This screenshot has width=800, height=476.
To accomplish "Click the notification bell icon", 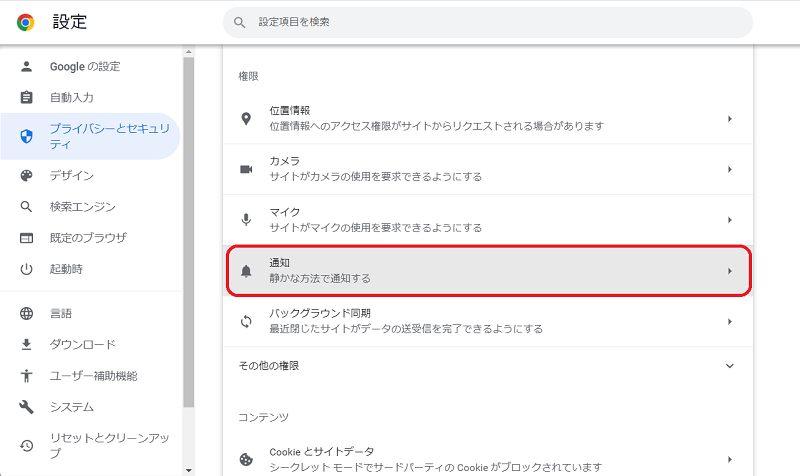I will (x=246, y=271).
